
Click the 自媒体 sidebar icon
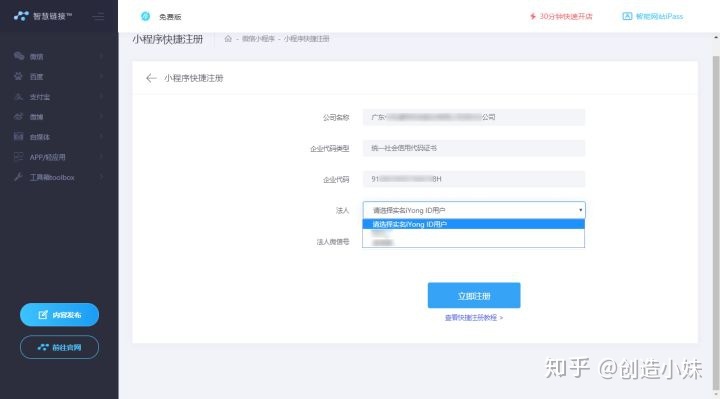coord(18,136)
